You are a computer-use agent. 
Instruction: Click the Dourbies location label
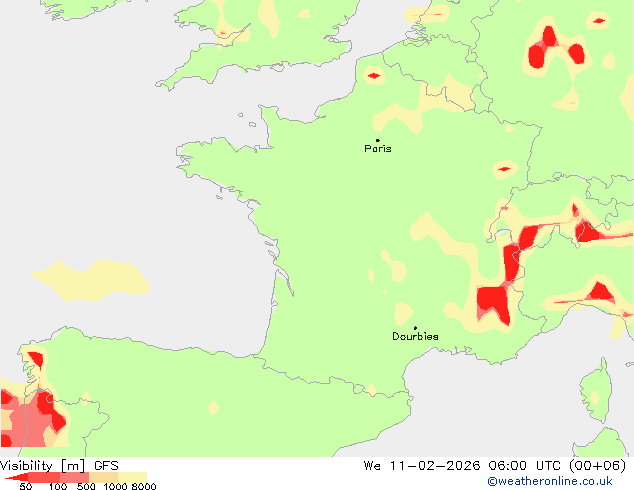click(415, 336)
